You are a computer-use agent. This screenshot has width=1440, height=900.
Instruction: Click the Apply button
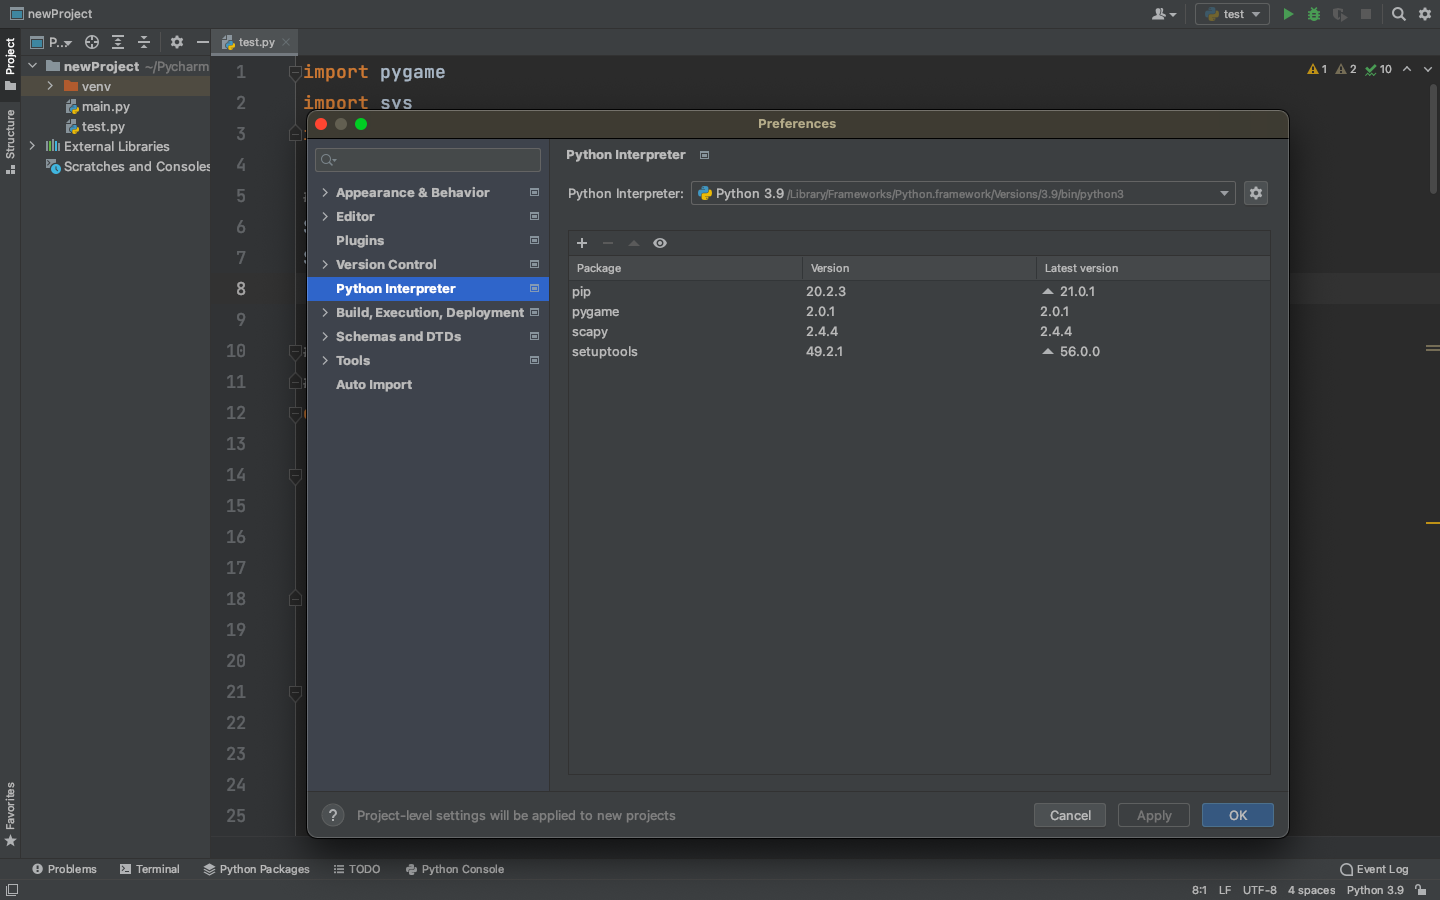(1154, 815)
